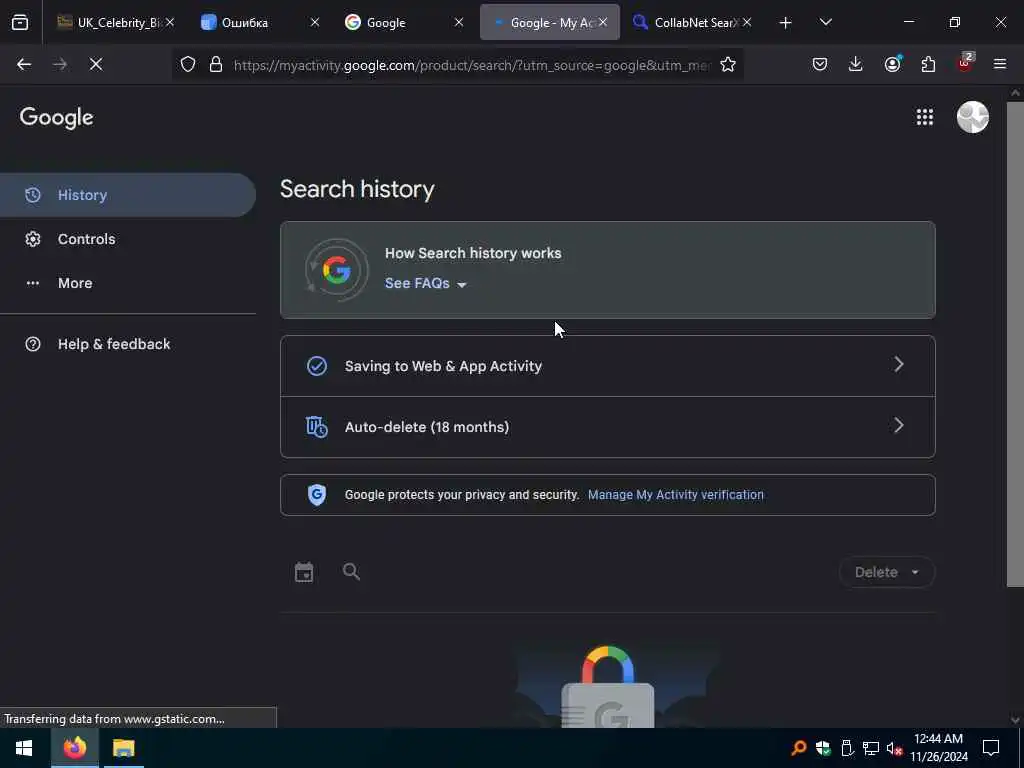Click orange magnifier tray icon
The width and height of the screenshot is (1024, 768).
pyautogui.click(x=799, y=748)
